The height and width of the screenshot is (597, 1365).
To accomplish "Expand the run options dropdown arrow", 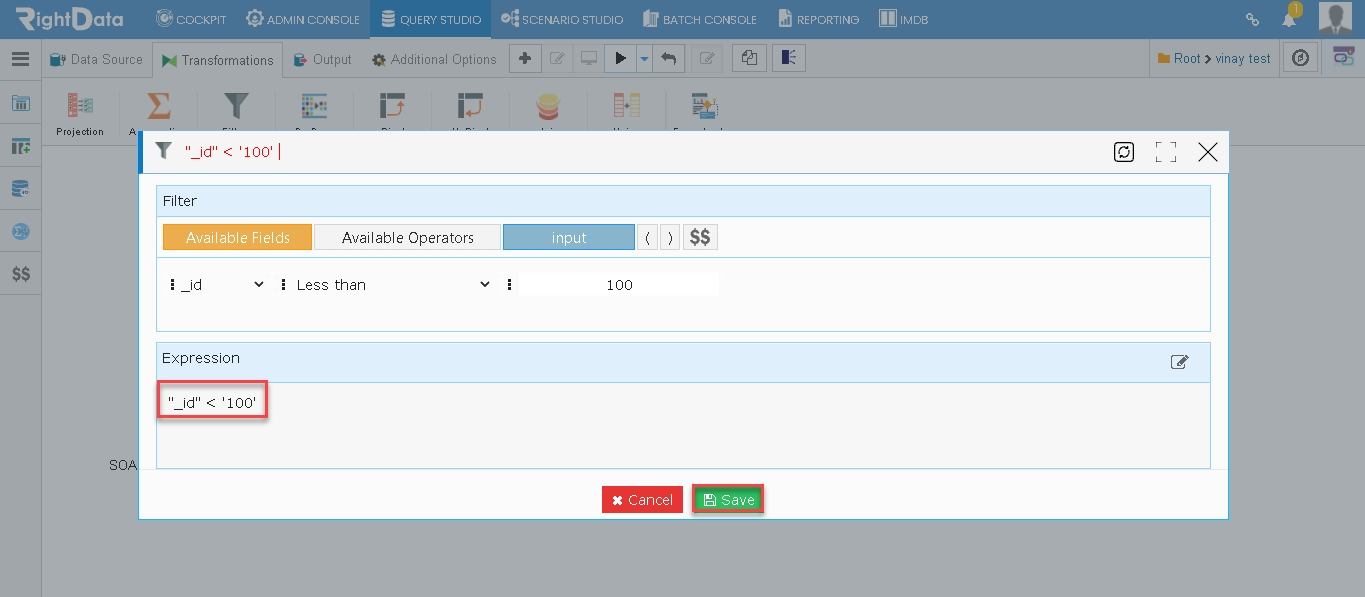I will coord(645,59).
